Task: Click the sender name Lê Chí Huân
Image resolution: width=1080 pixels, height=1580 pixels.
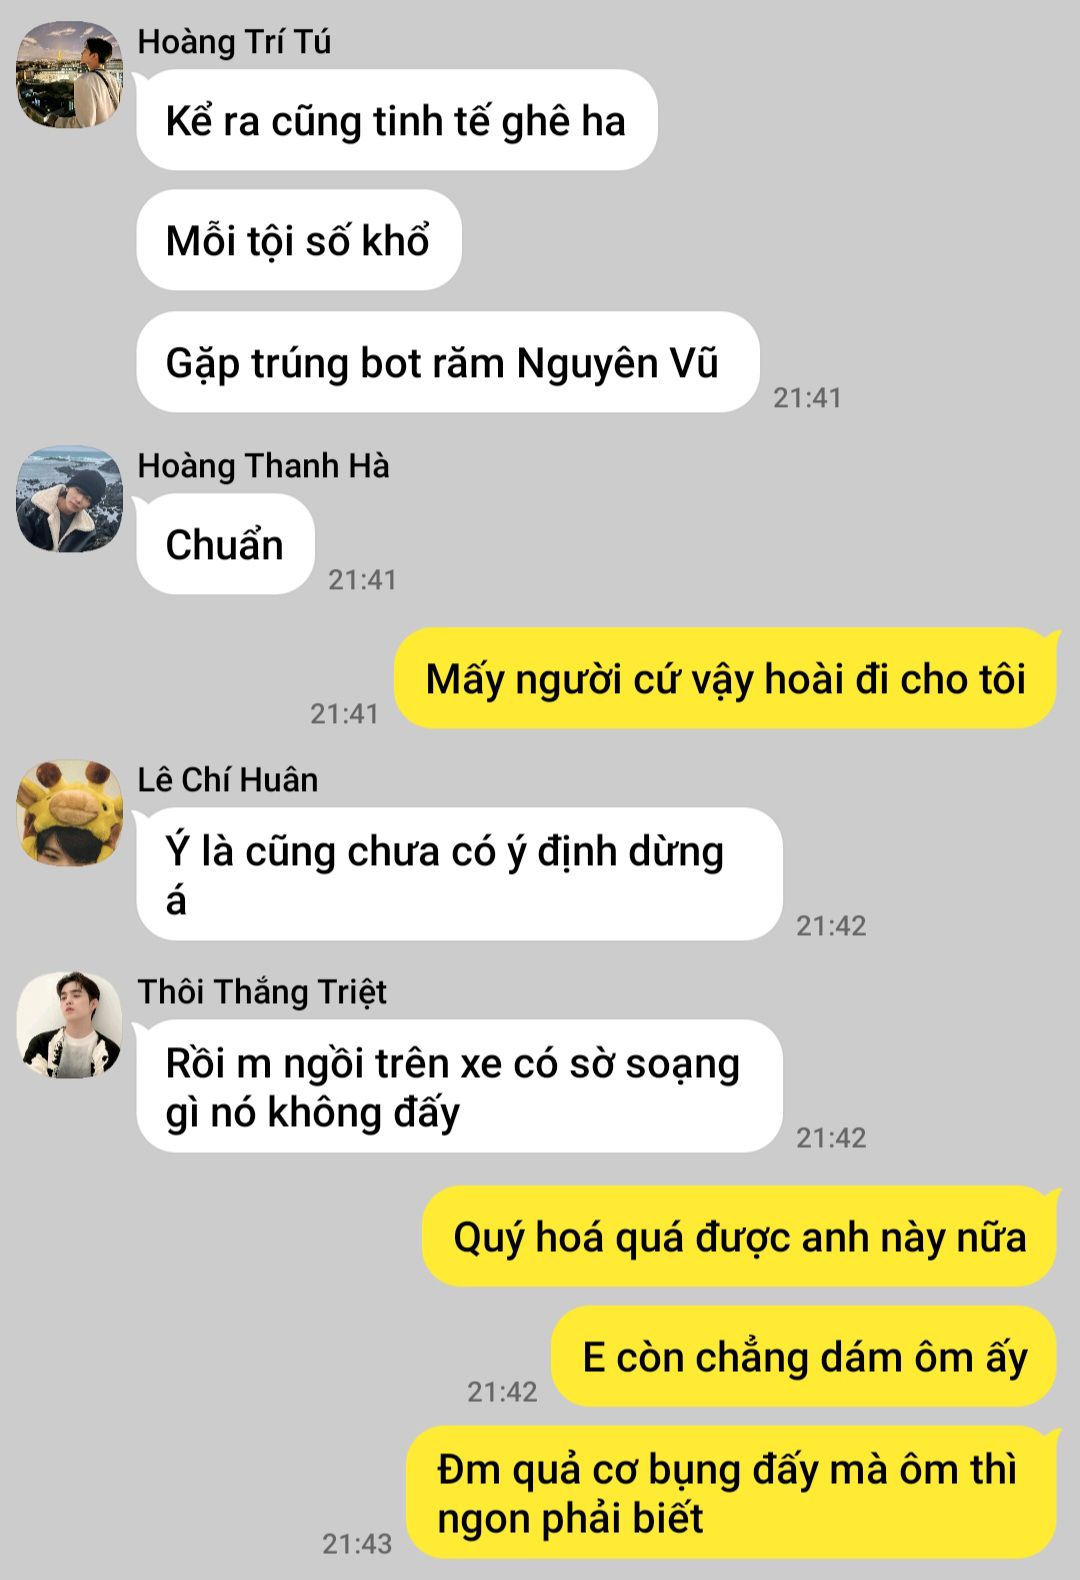Action: [227, 780]
